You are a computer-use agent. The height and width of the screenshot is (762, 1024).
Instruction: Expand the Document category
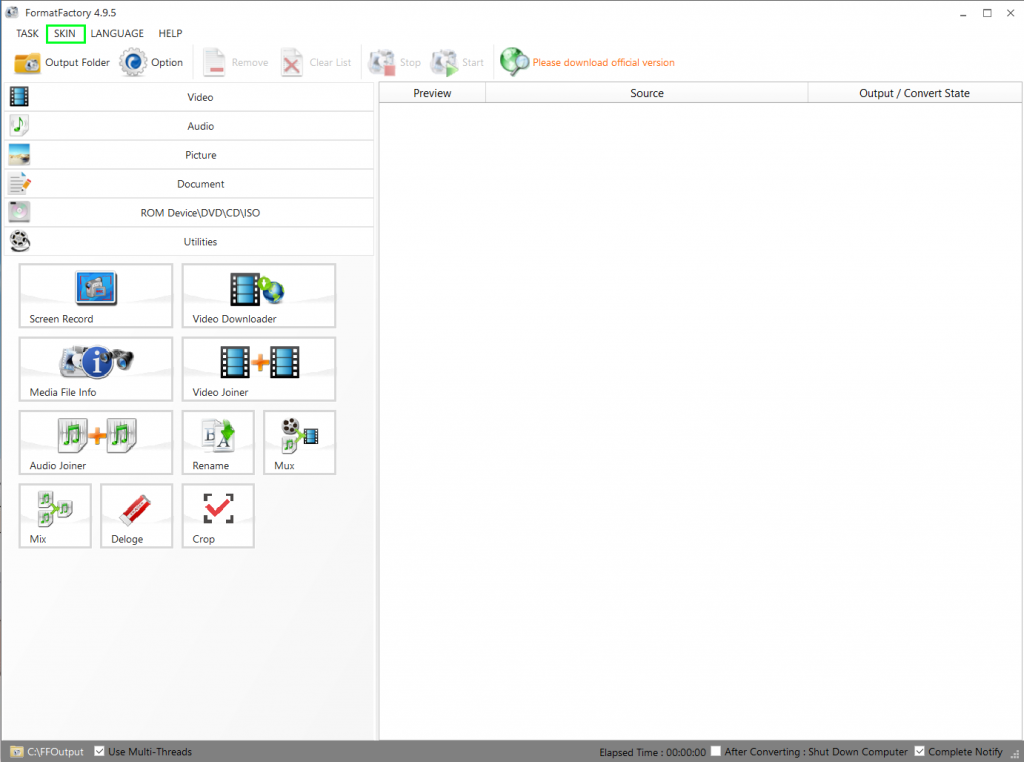pos(189,183)
